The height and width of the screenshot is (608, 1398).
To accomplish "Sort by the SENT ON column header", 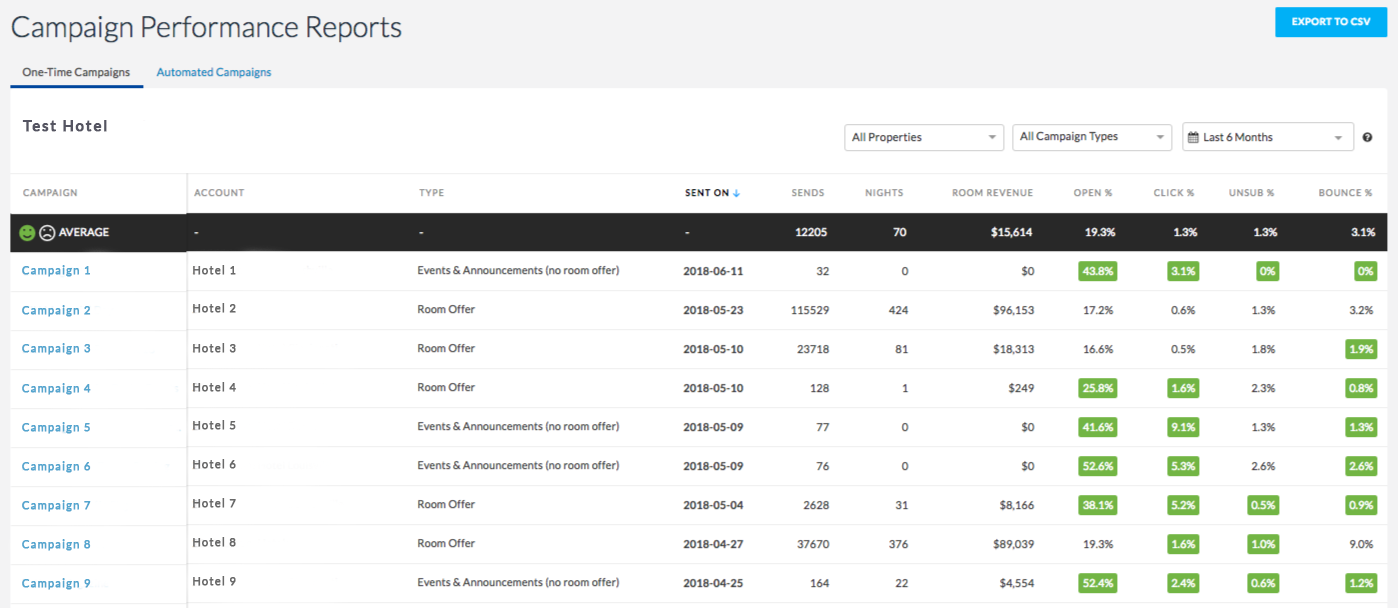I will pyautogui.click(x=712, y=193).
